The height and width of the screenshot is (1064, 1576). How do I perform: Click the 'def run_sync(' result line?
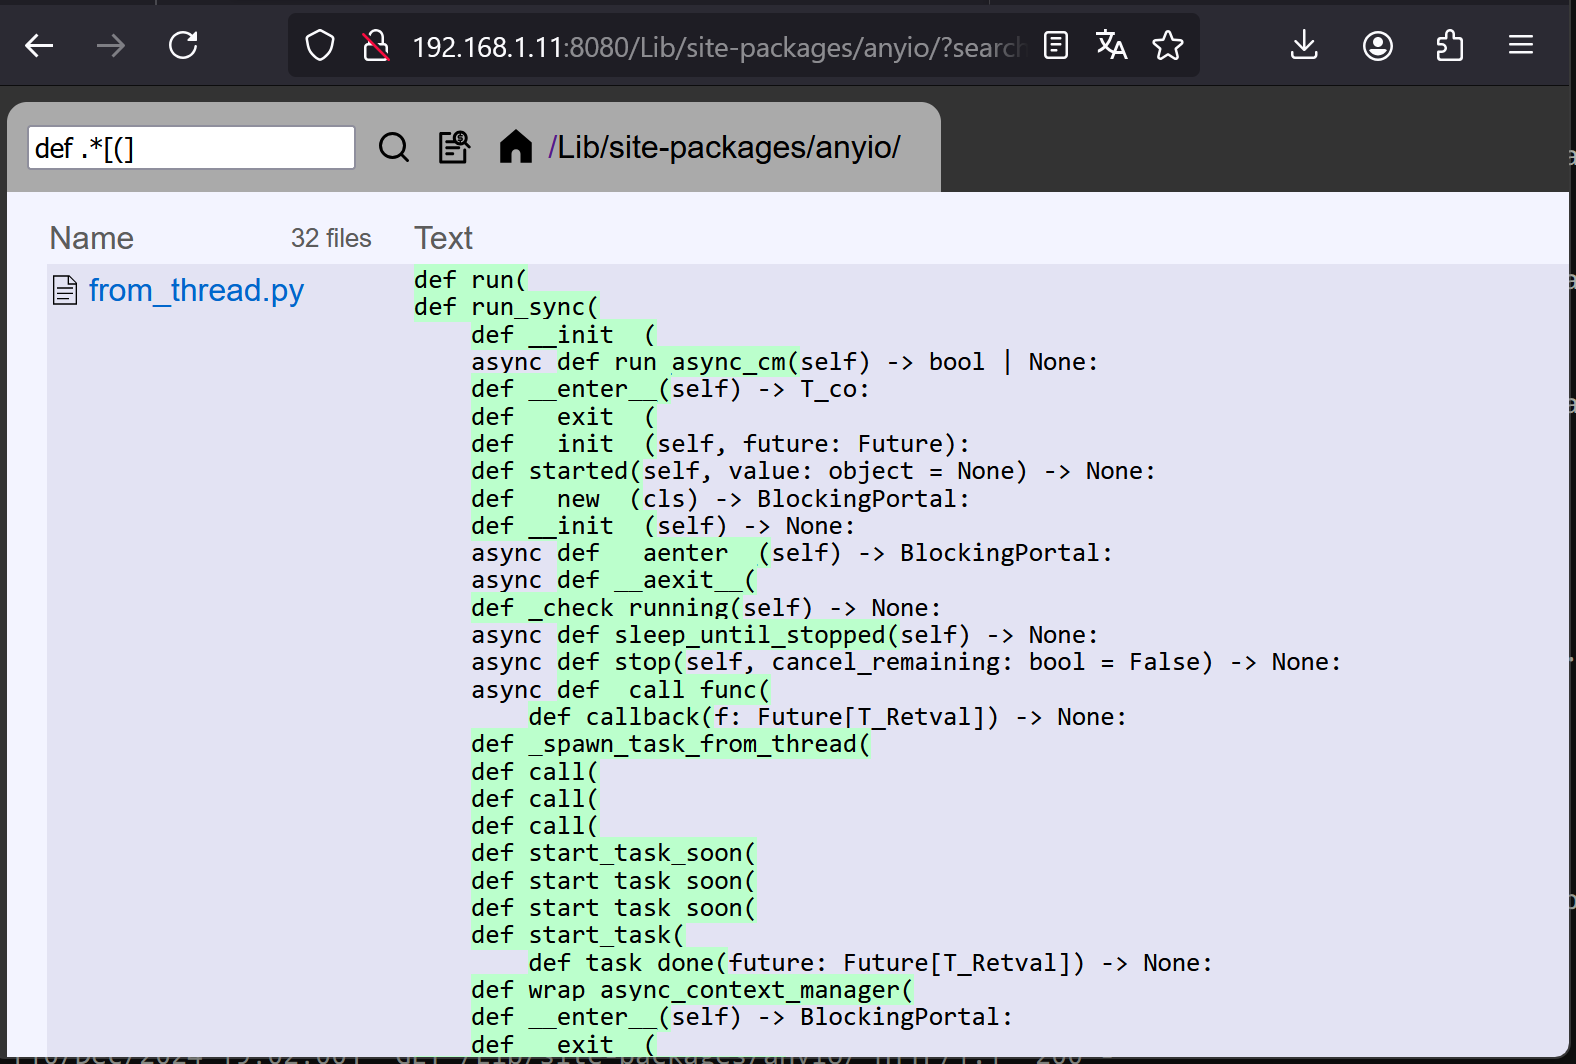[506, 307]
